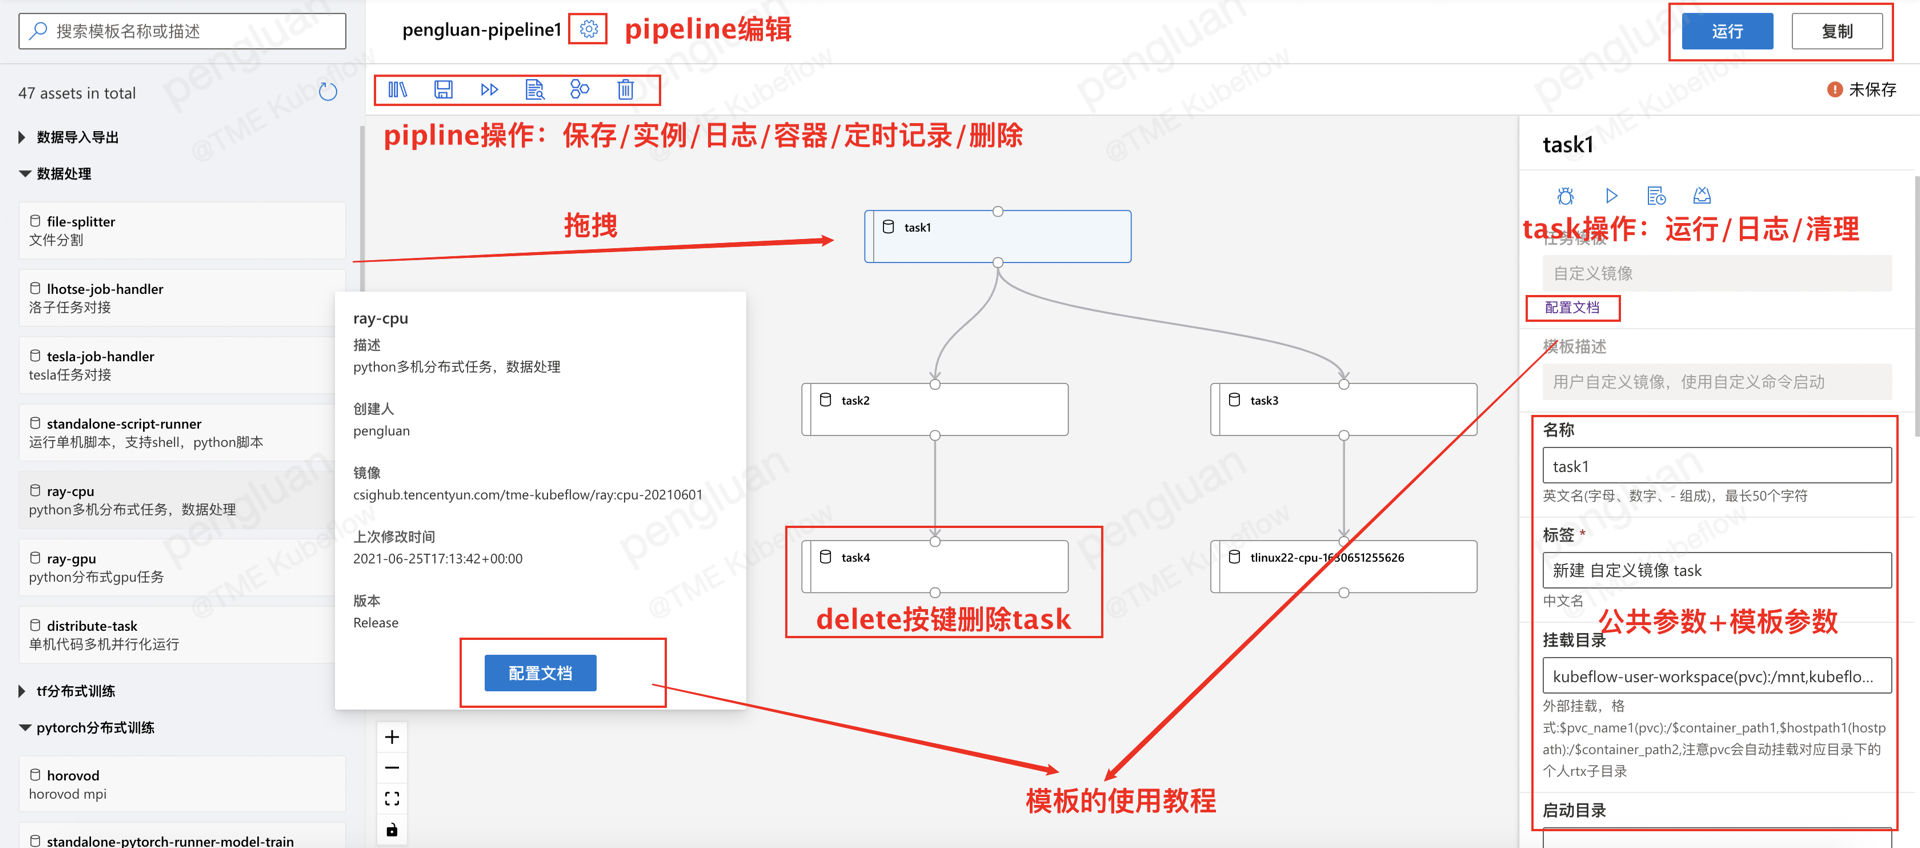This screenshot has width=1920, height=848.
Task: Select the distribute-task template item
Action: coord(182,635)
